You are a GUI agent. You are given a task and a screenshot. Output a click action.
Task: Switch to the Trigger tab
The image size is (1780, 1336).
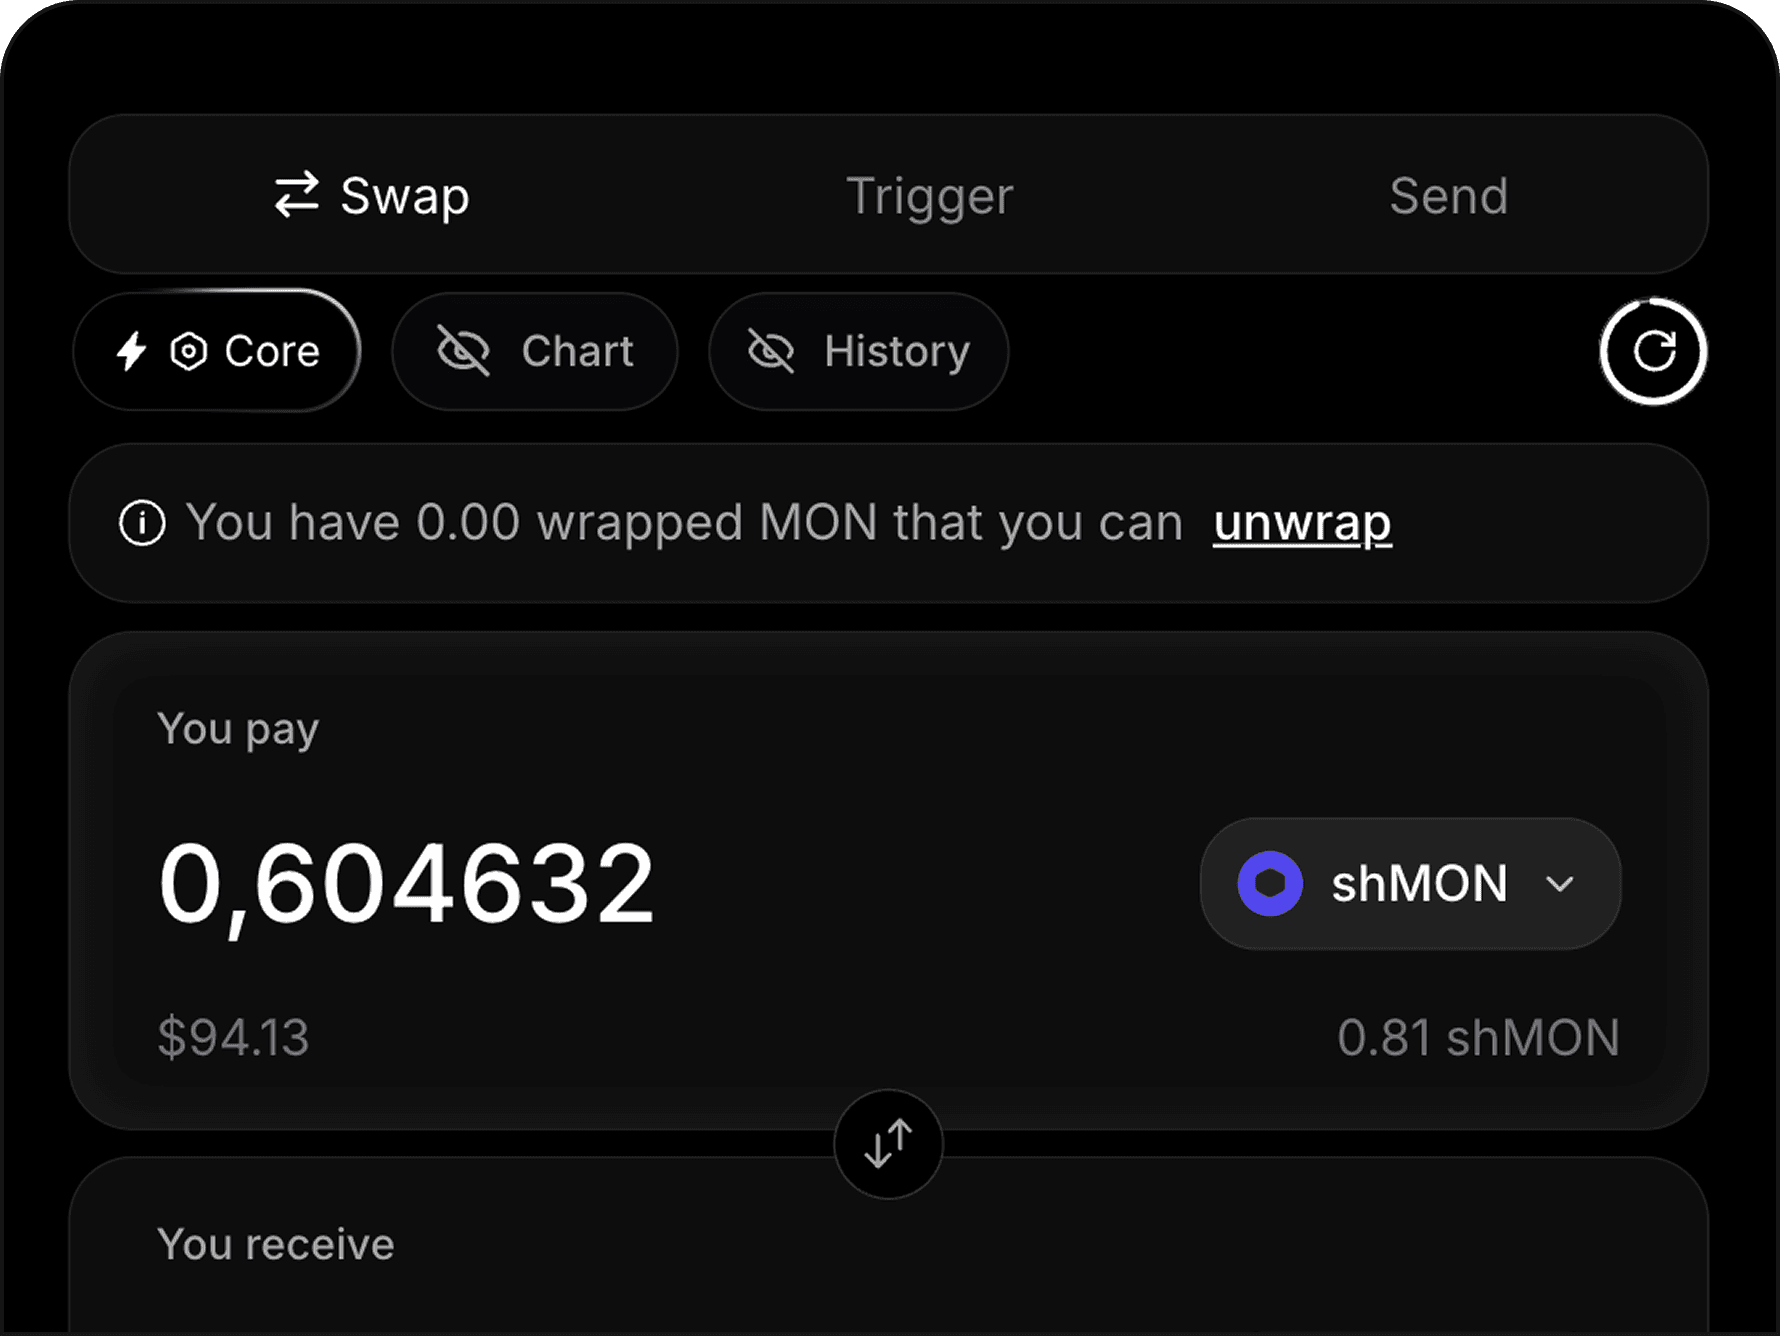point(928,195)
